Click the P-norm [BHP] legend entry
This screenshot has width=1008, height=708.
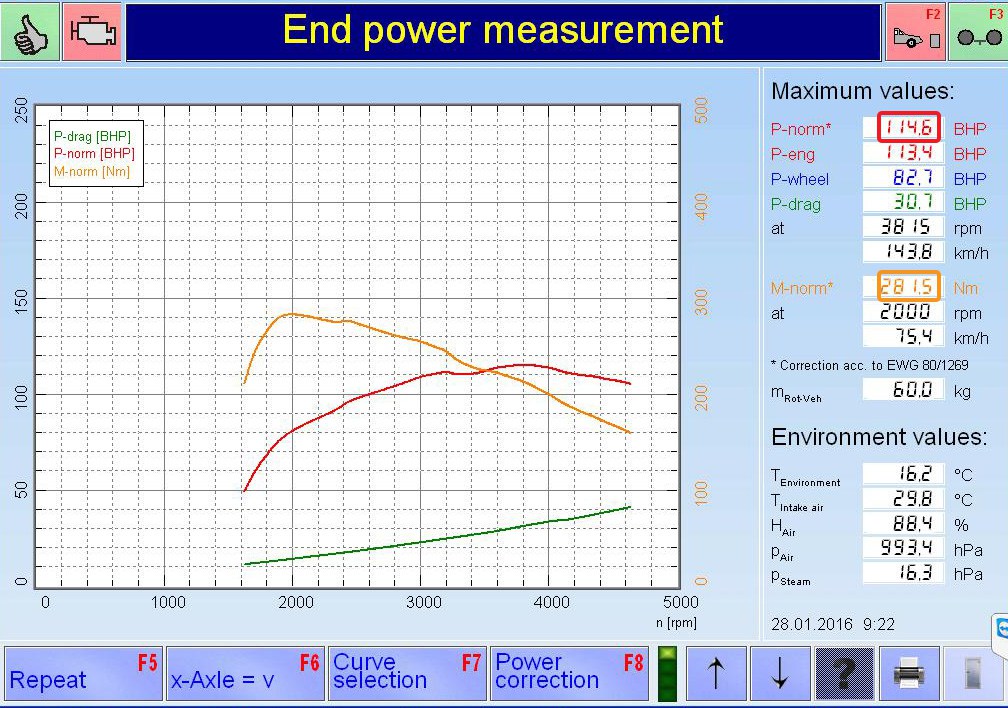pos(94,154)
